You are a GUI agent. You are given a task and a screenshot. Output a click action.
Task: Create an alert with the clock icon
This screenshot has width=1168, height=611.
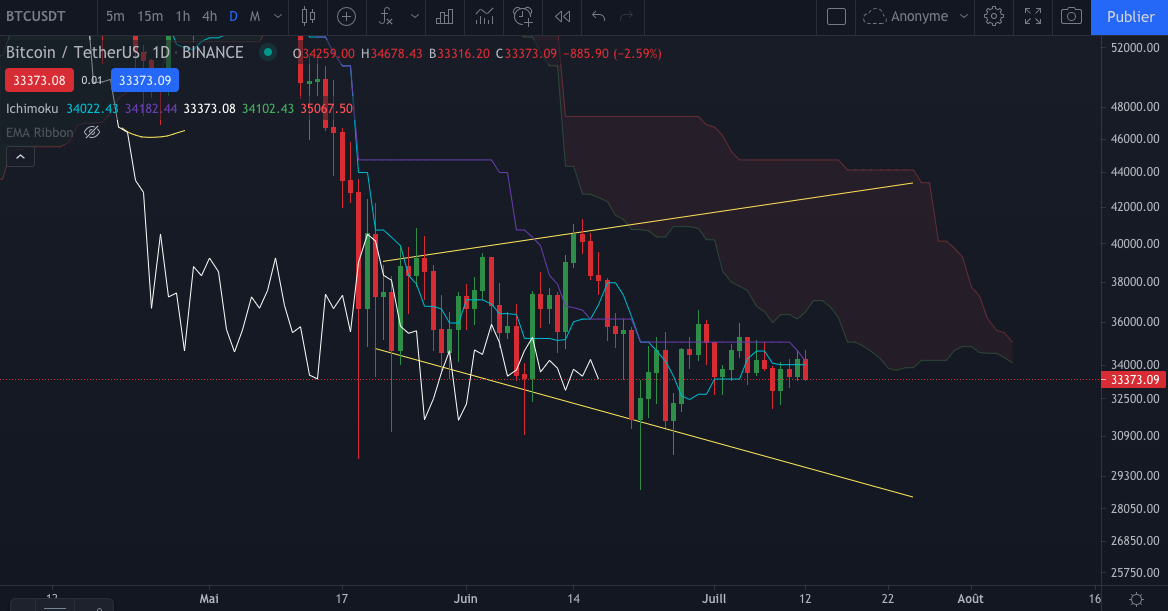pos(522,17)
